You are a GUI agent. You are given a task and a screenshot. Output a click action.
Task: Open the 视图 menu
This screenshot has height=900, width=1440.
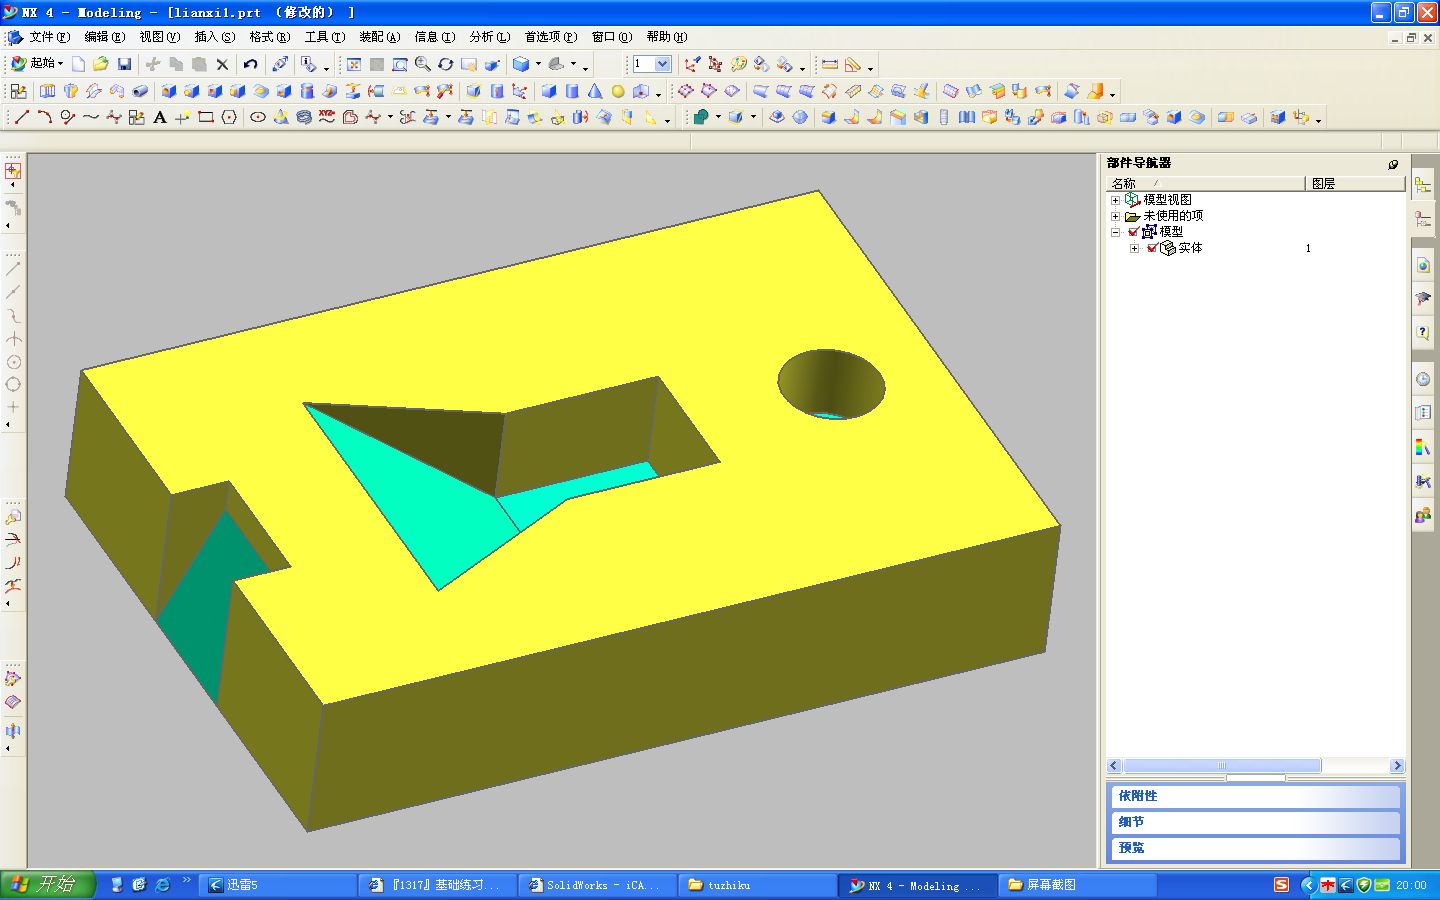point(159,37)
